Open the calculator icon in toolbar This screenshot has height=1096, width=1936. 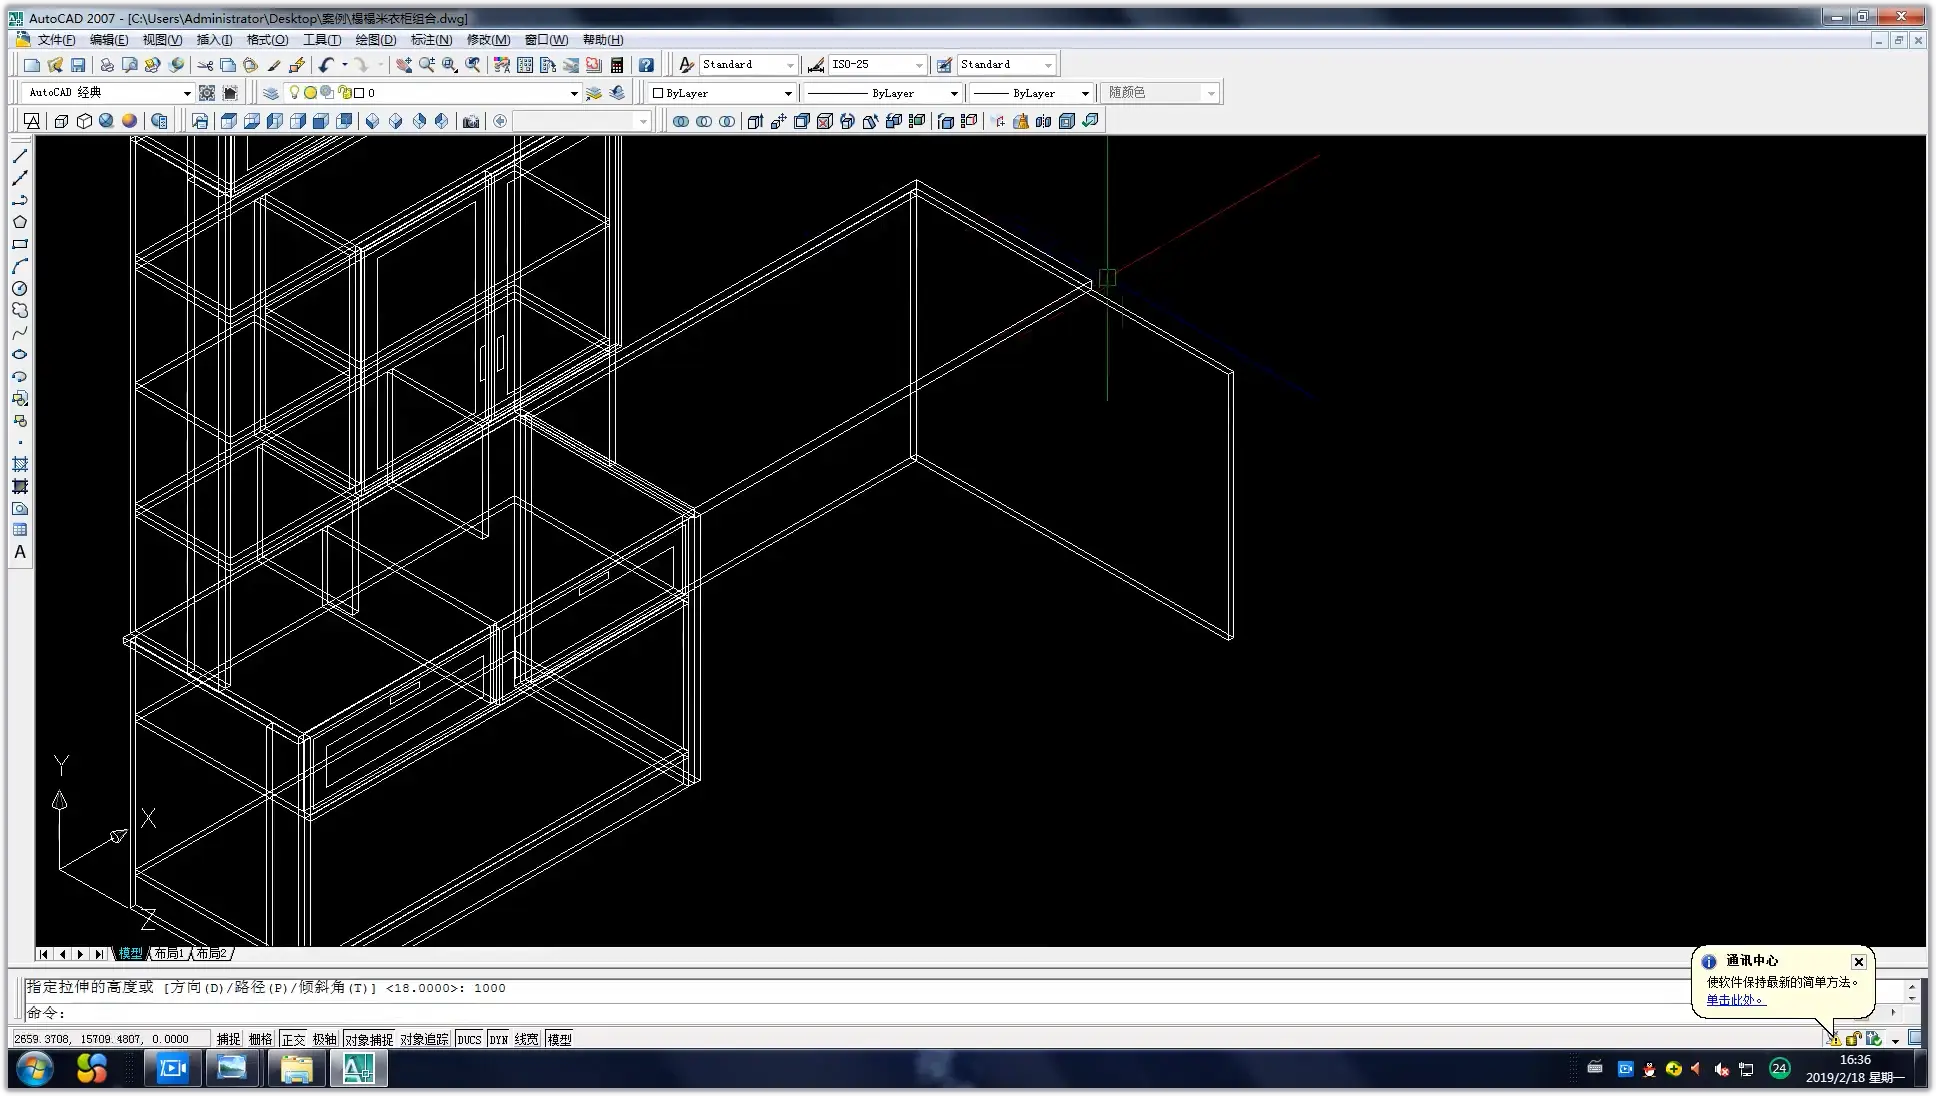pos(617,65)
